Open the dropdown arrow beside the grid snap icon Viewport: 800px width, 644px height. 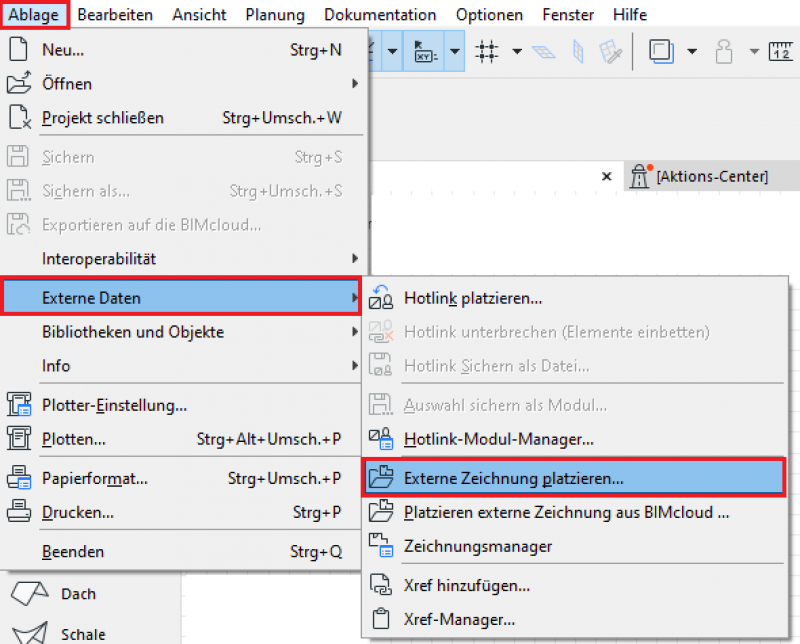(516, 52)
